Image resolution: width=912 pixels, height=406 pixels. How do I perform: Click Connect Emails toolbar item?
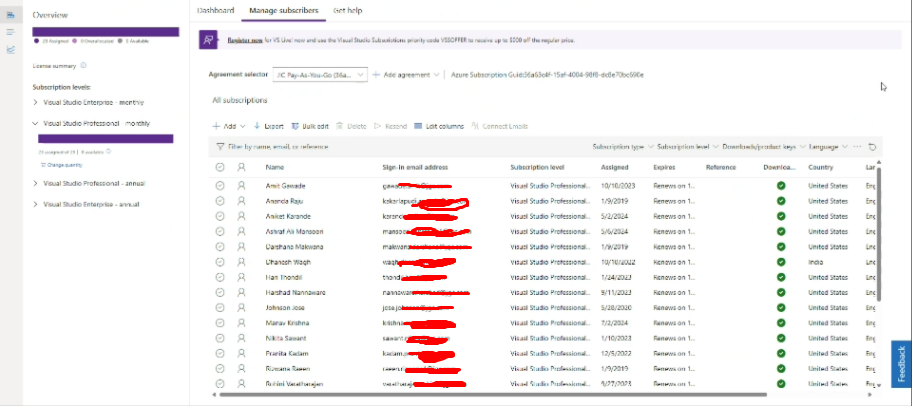[x=500, y=126]
